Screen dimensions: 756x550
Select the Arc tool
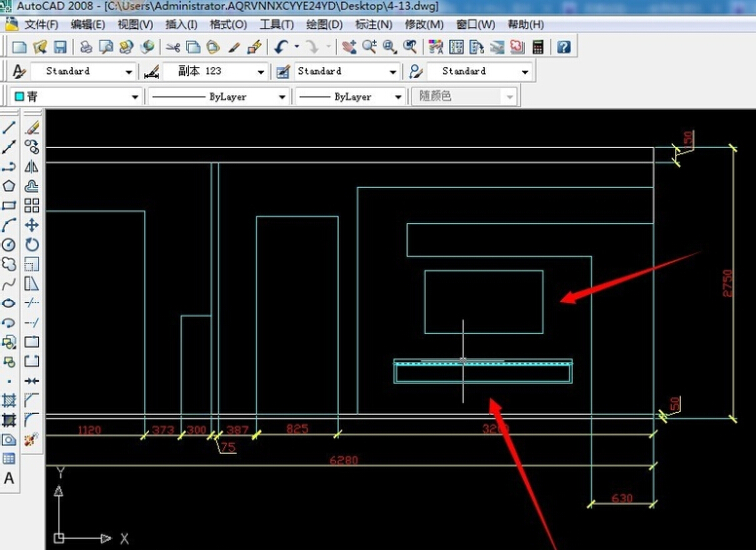(x=9, y=225)
